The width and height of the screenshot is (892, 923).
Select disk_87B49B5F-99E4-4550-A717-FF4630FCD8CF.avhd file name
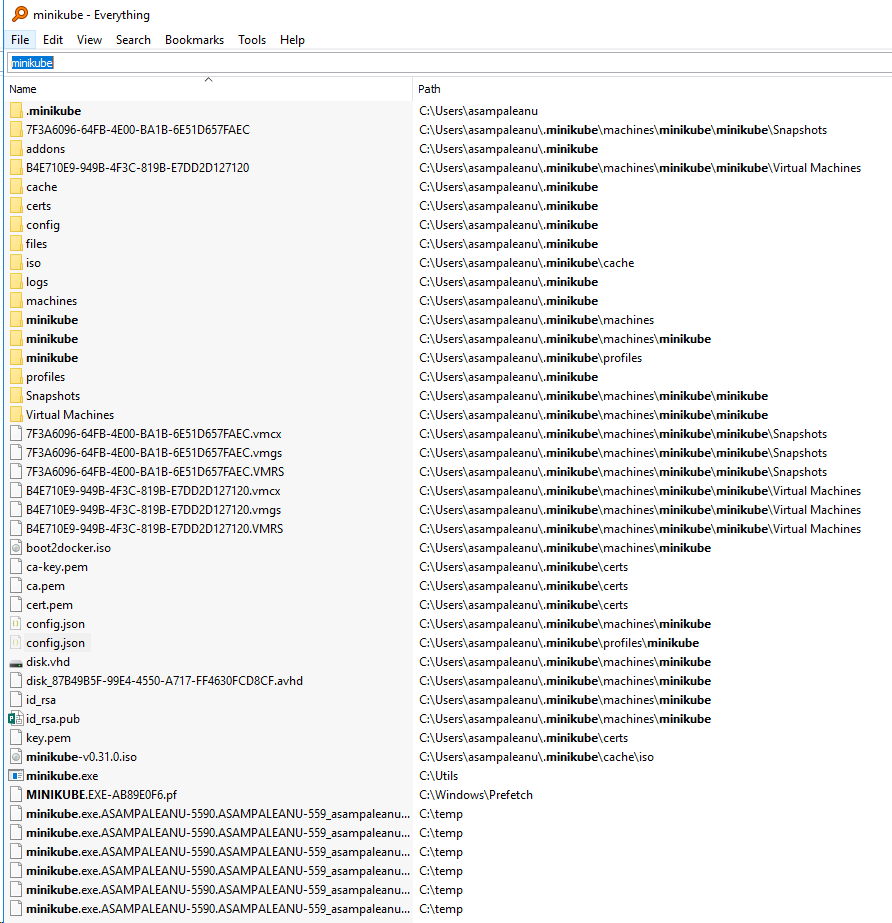164,680
